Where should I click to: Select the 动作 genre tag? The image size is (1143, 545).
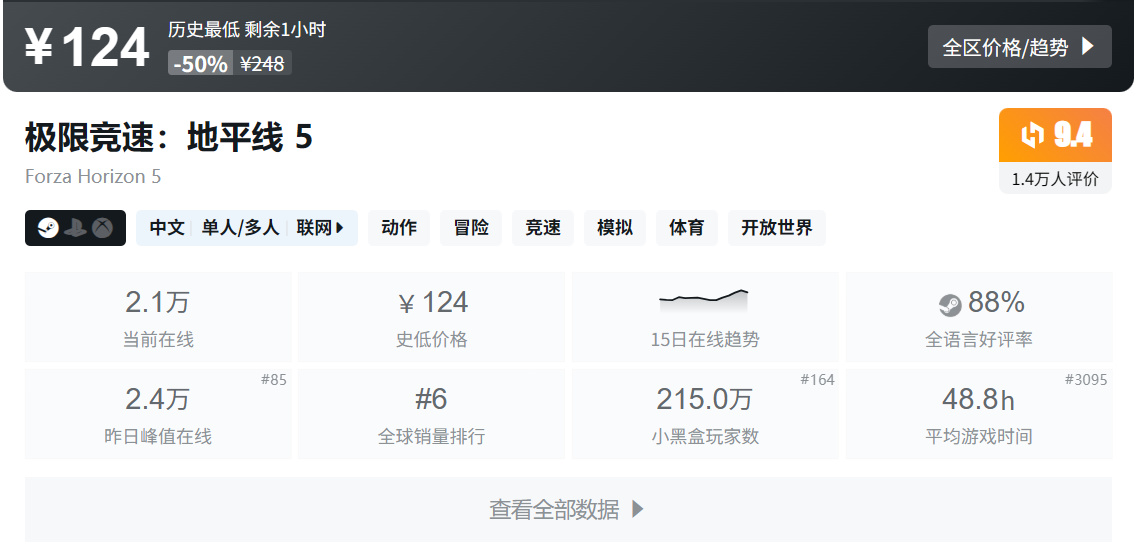click(399, 228)
